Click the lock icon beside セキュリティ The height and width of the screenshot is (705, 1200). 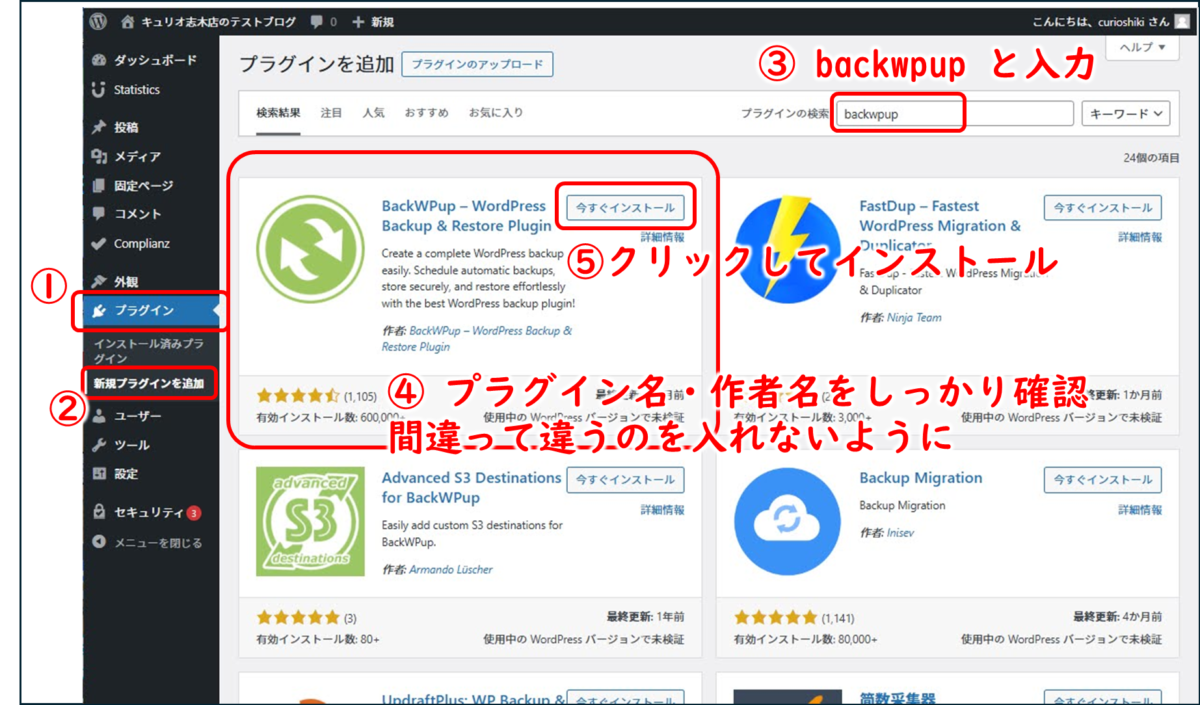coord(98,512)
